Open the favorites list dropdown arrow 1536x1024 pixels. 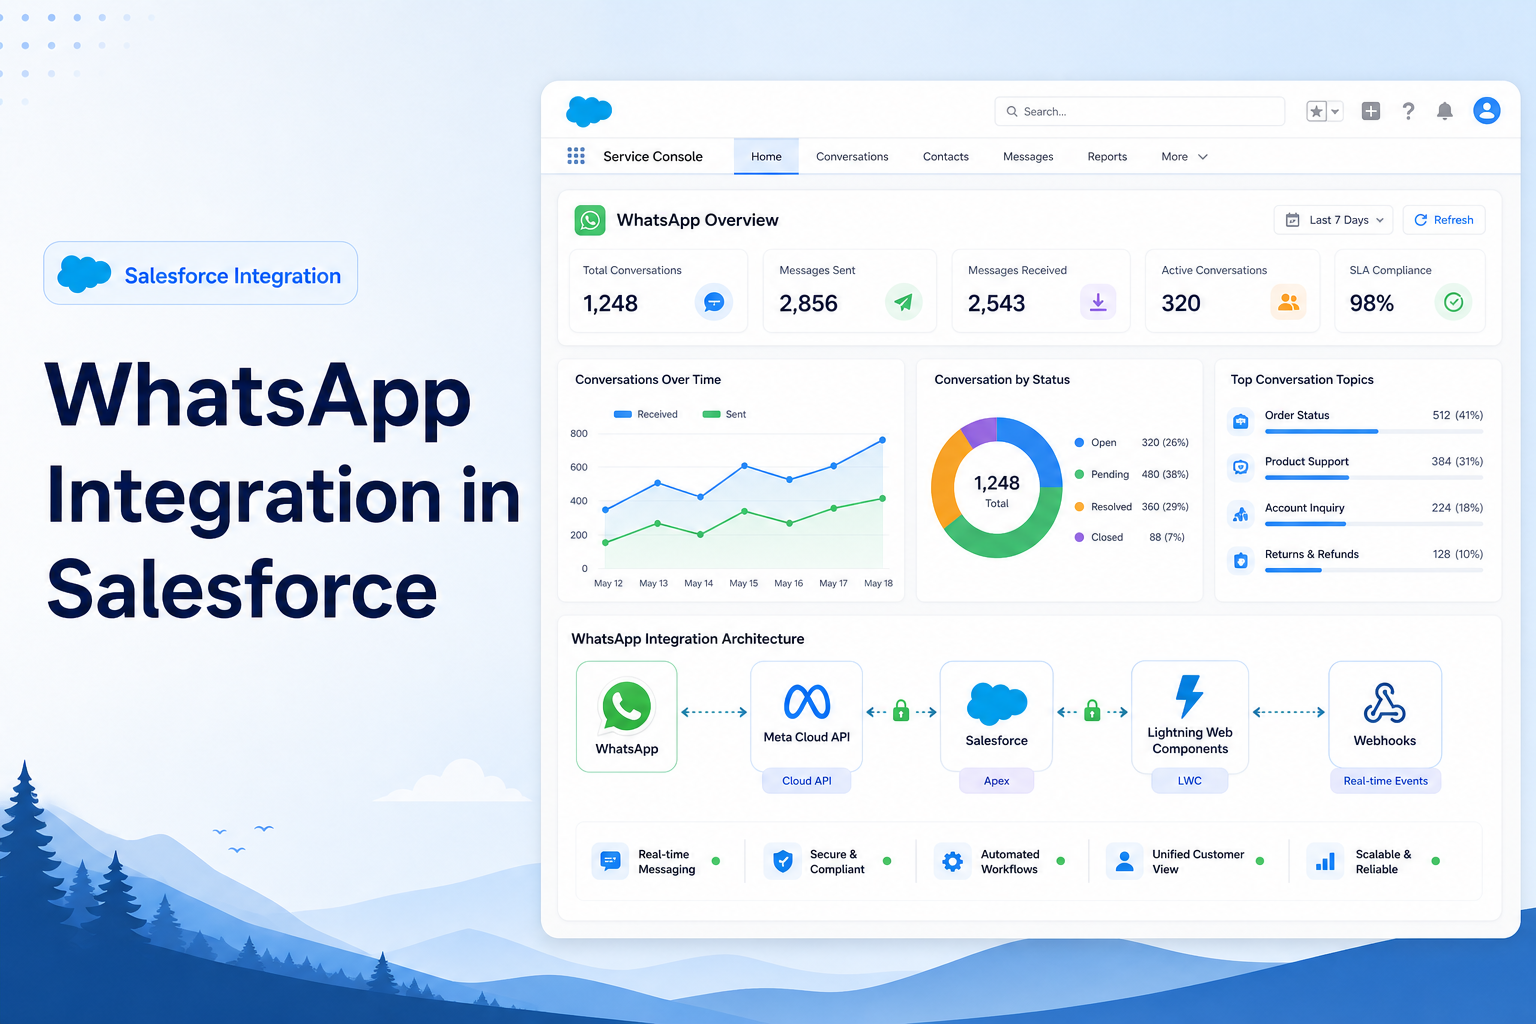tap(1335, 111)
